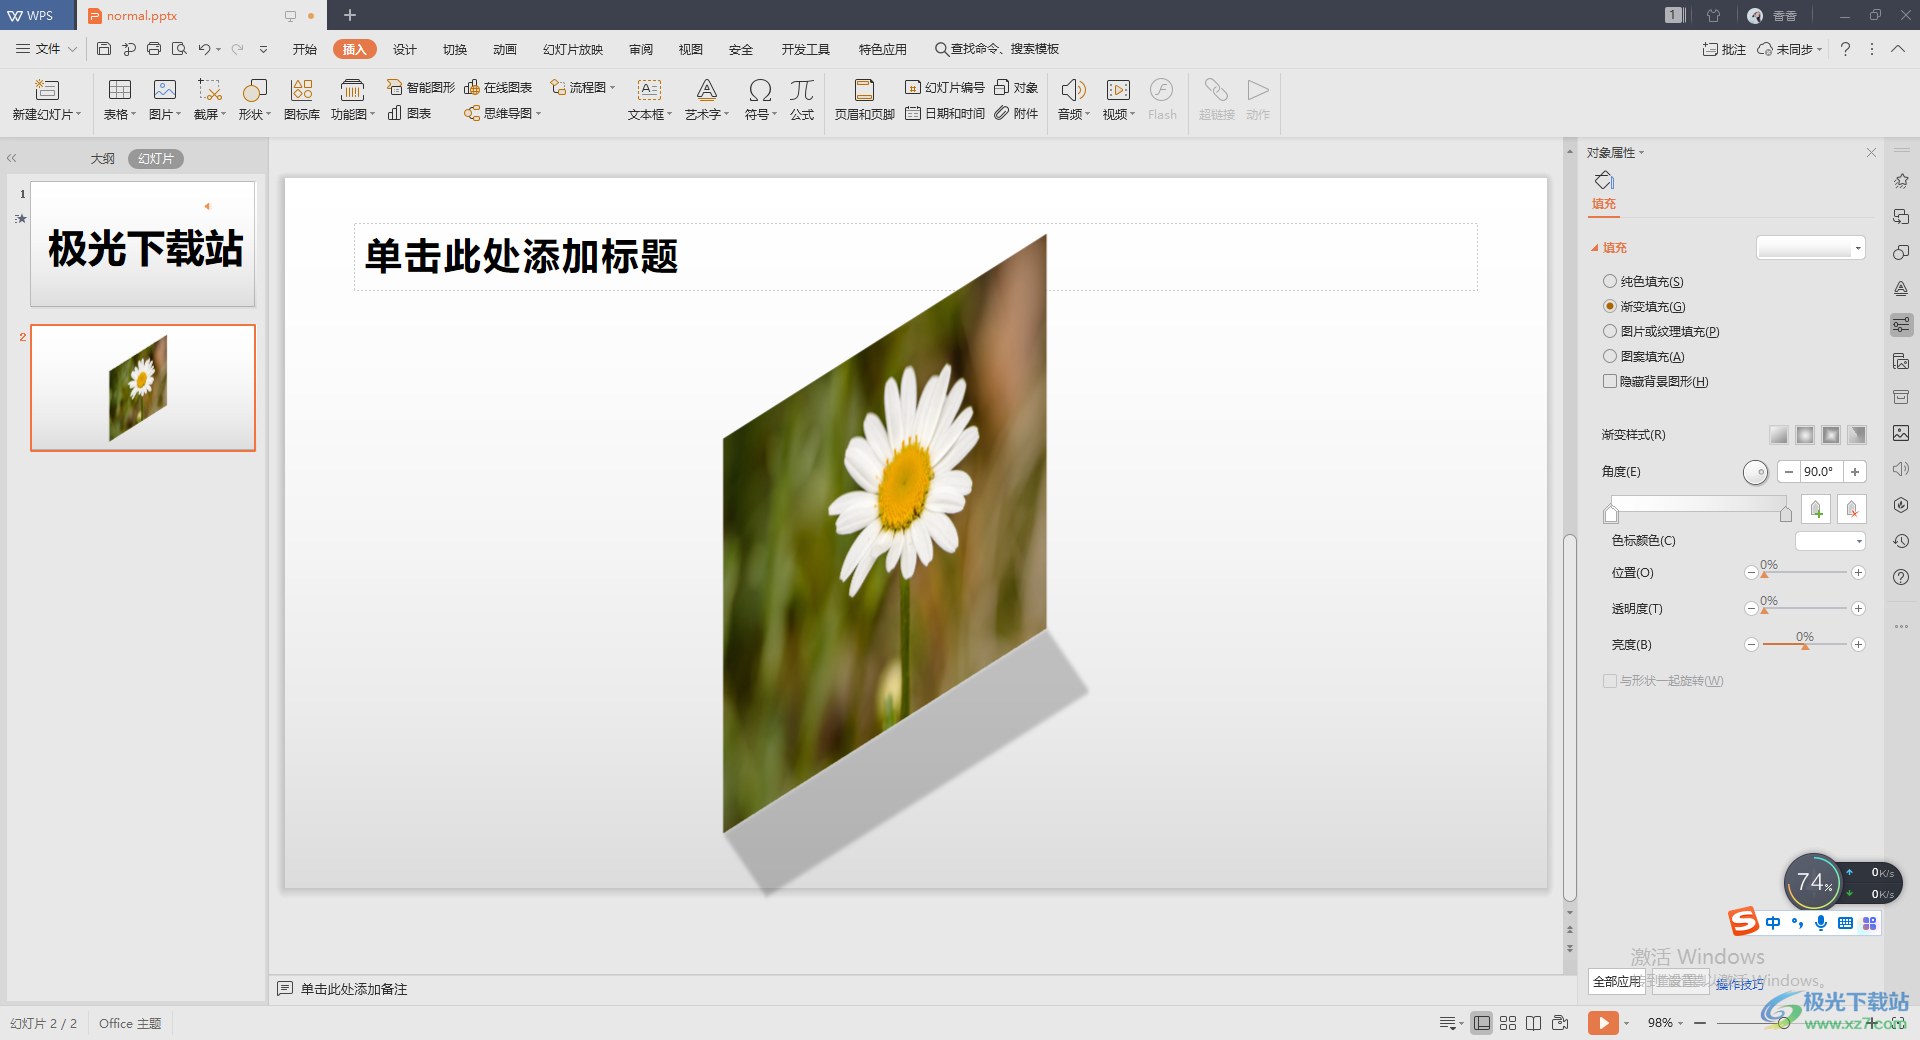Choose the second gradient style (渐变样式) button

1805,435
